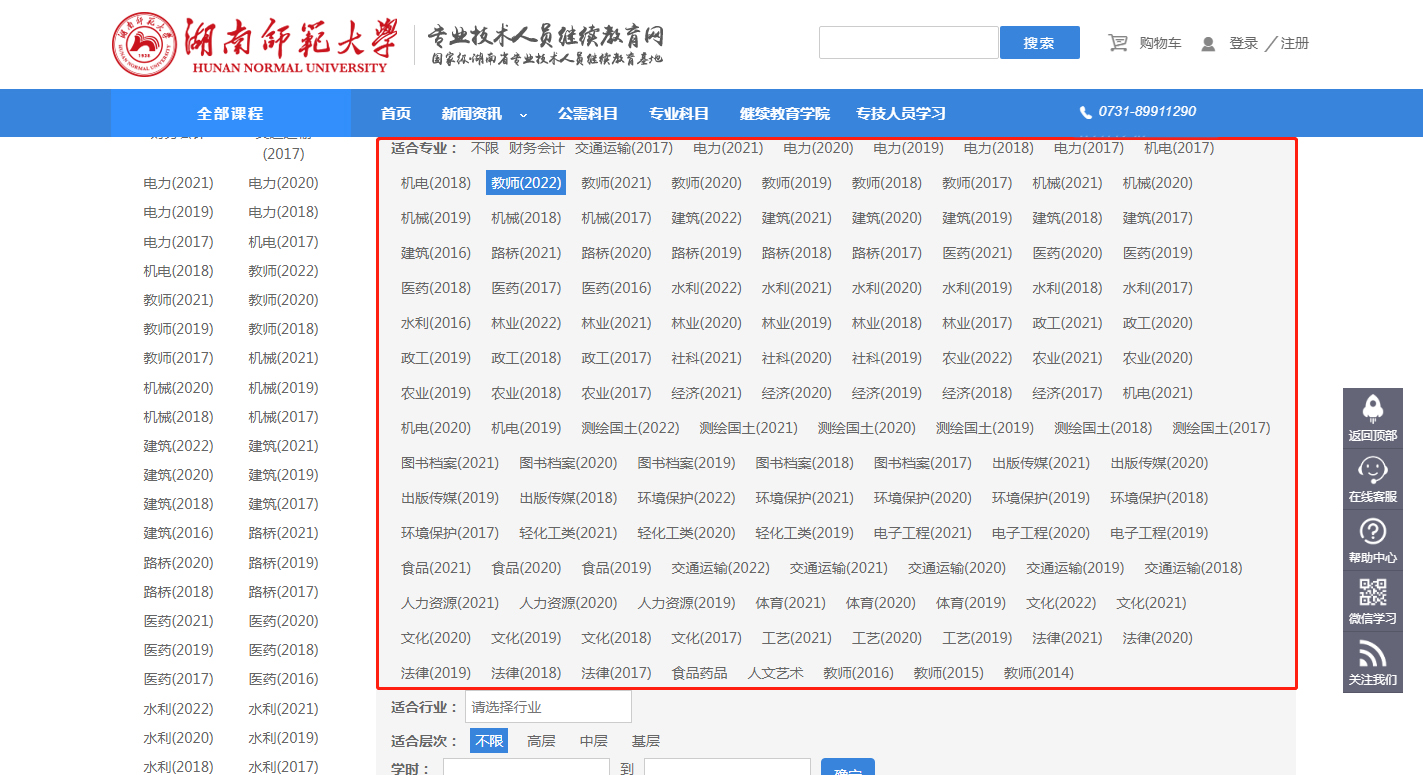
Task: Open the help center question icon
Action: 1373,531
